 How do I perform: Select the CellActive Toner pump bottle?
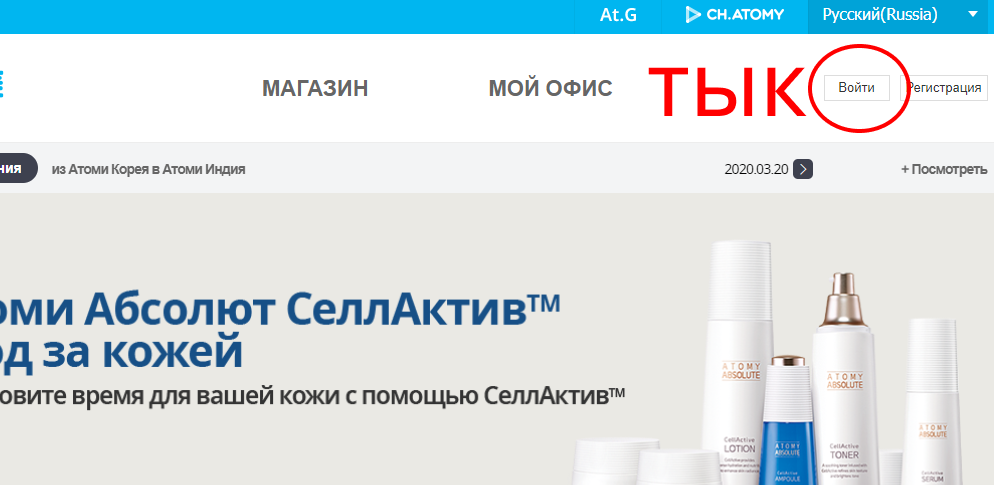(x=844, y=378)
